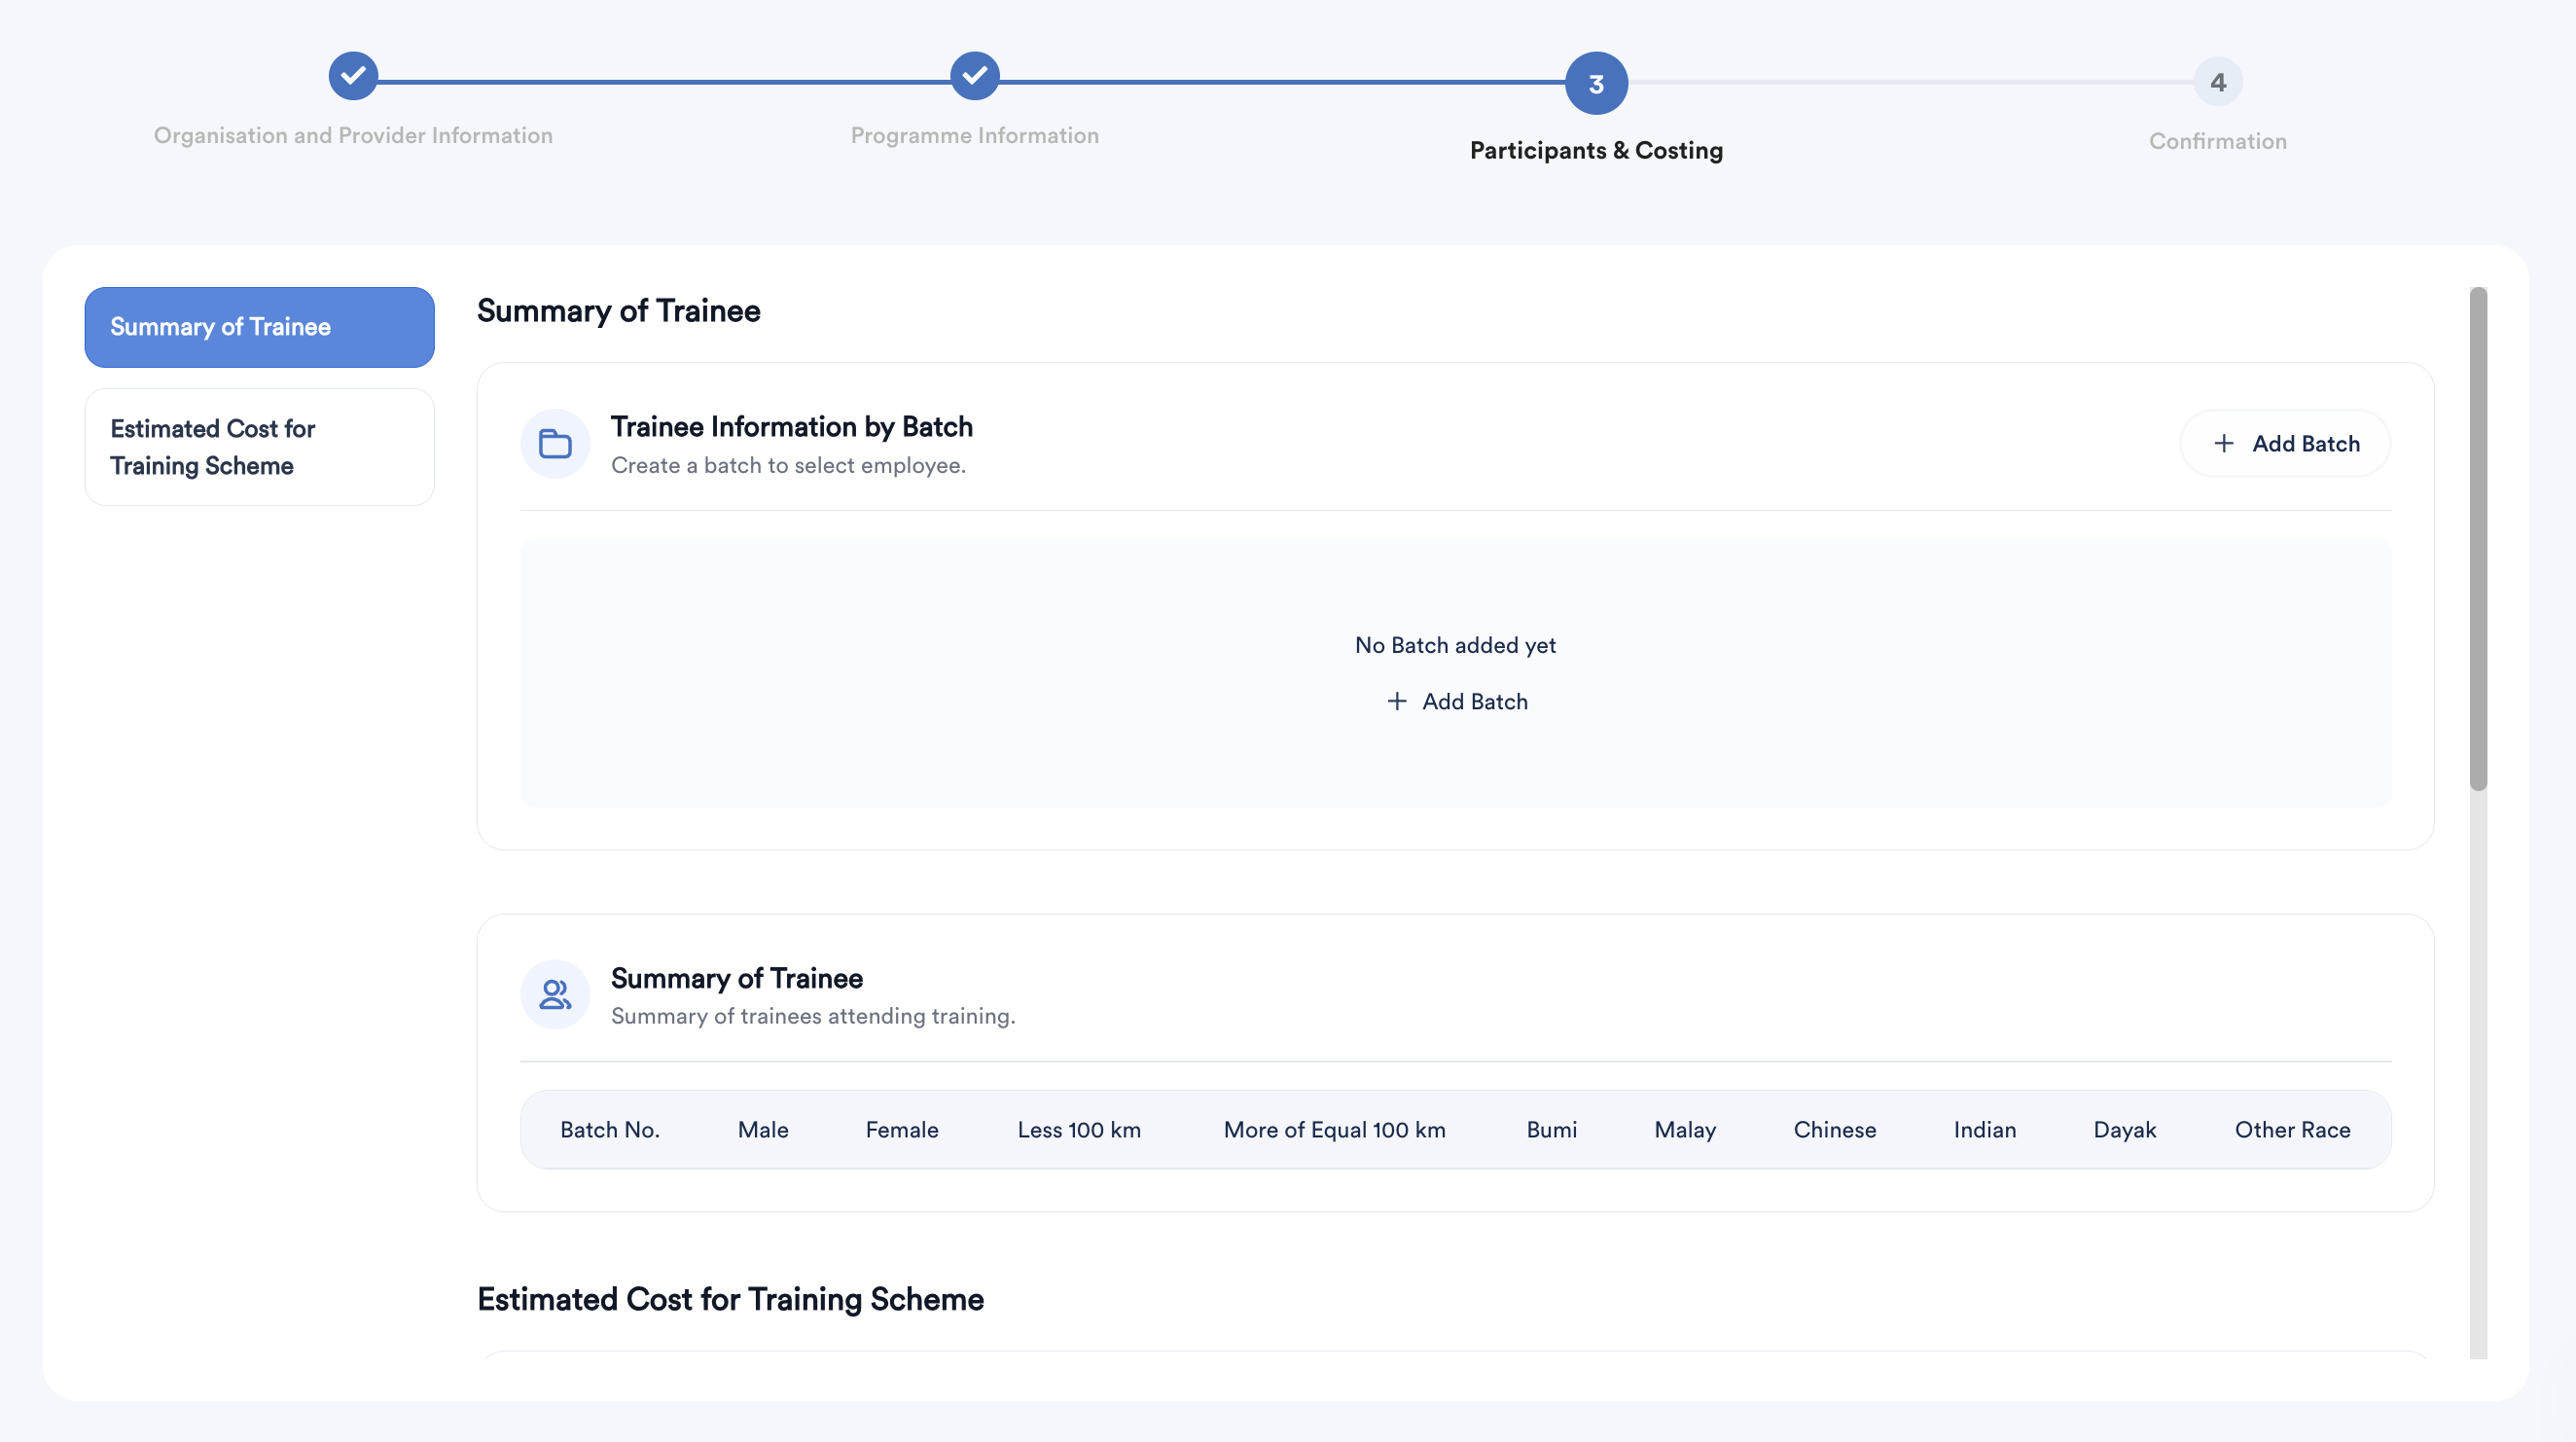Viewport: 2576px width, 1442px height.
Task: Click the Other Race column header
Action: 2292,1130
